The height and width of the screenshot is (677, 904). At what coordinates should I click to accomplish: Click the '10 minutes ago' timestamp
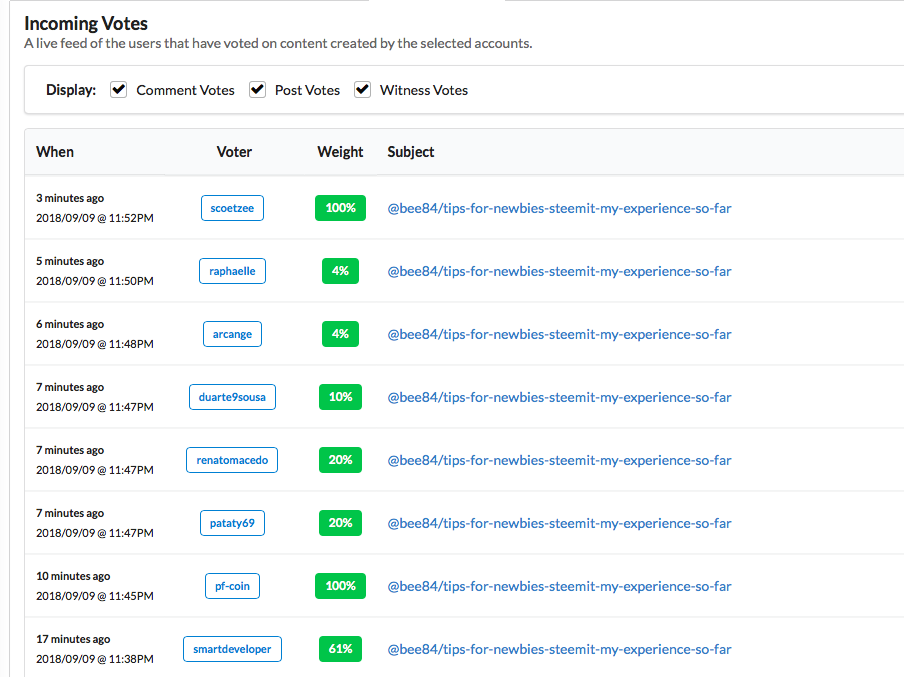click(x=73, y=576)
